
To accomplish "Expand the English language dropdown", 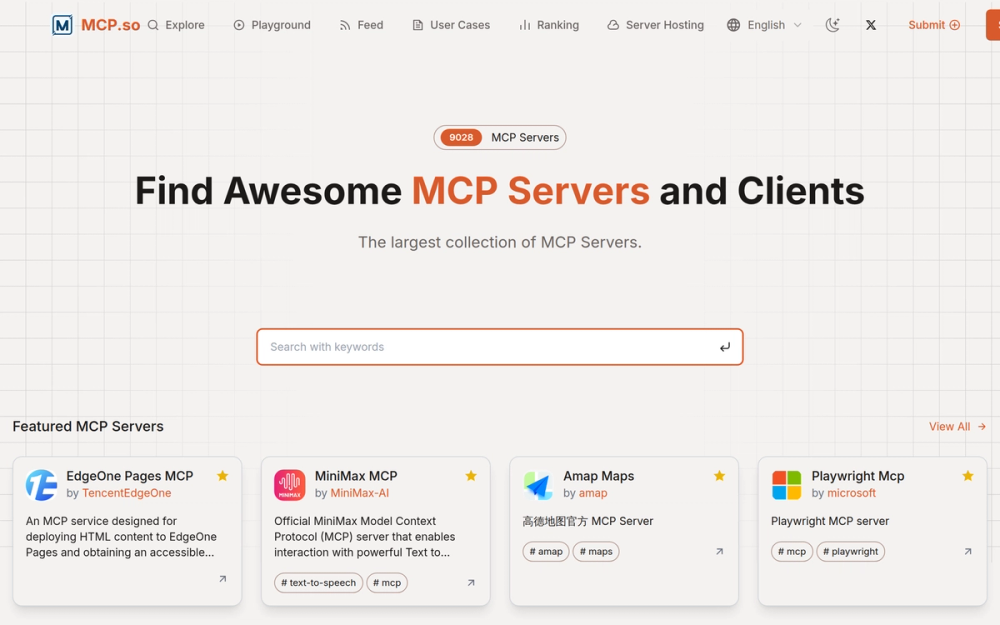I will 764,25.
